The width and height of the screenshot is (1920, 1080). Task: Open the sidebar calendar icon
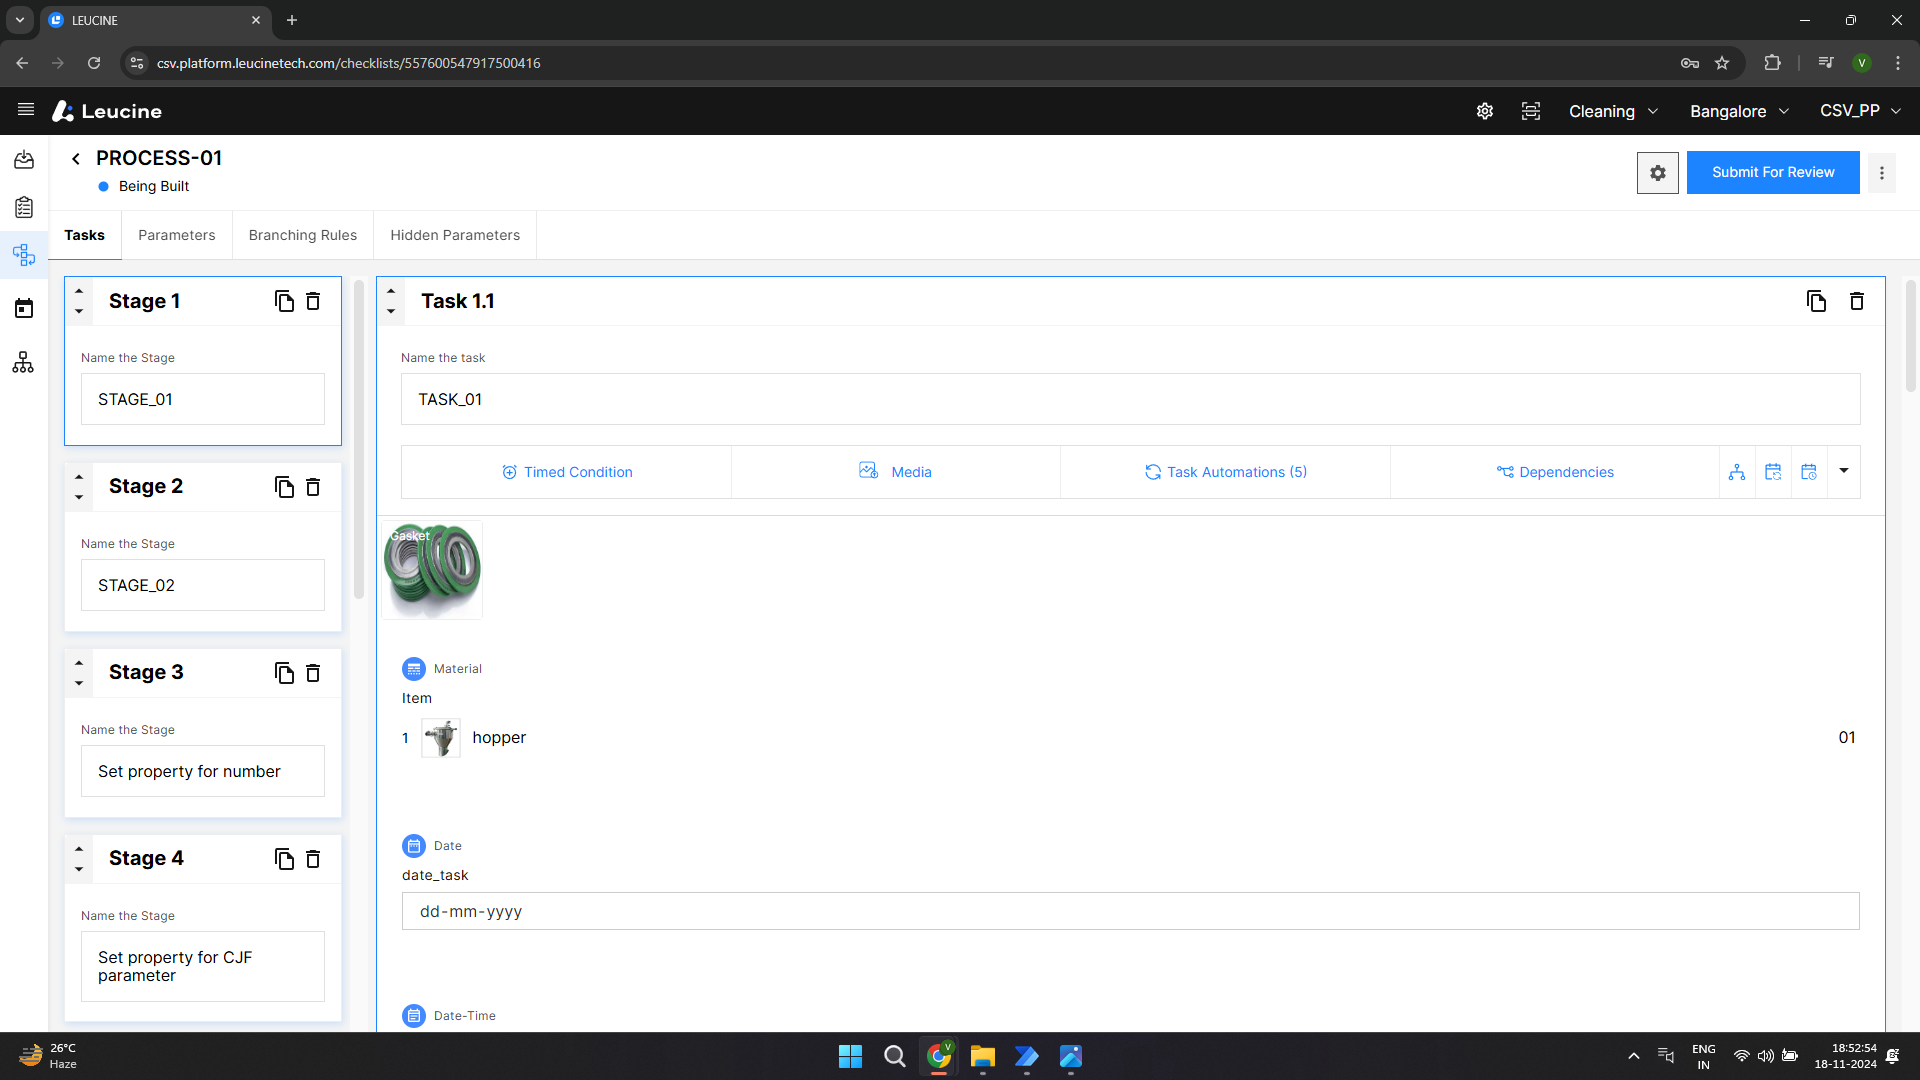[x=24, y=308]
